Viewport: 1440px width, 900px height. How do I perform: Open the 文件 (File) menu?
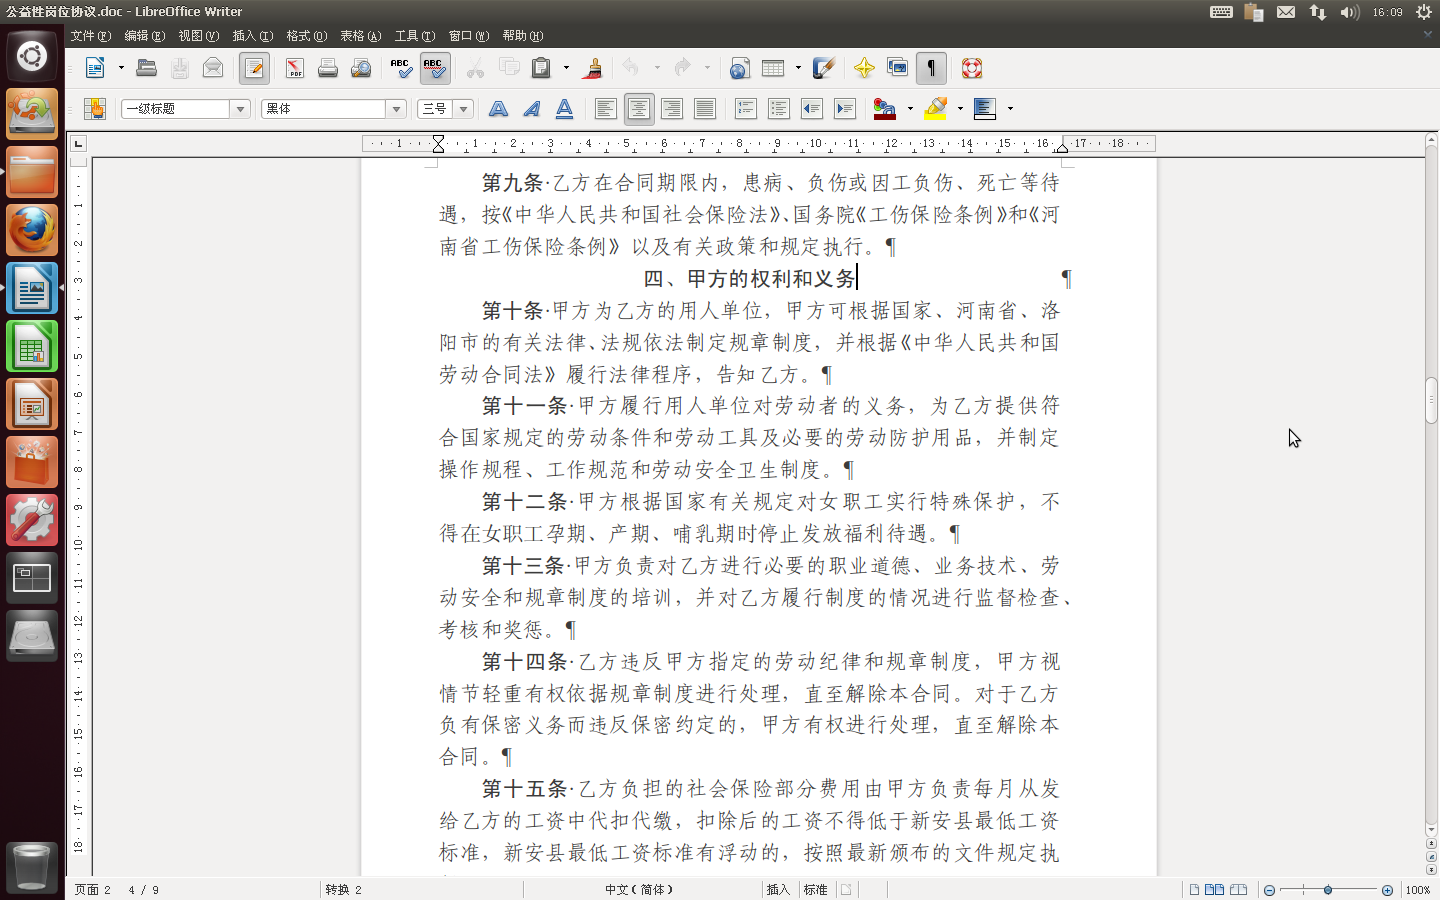point(91,36)
